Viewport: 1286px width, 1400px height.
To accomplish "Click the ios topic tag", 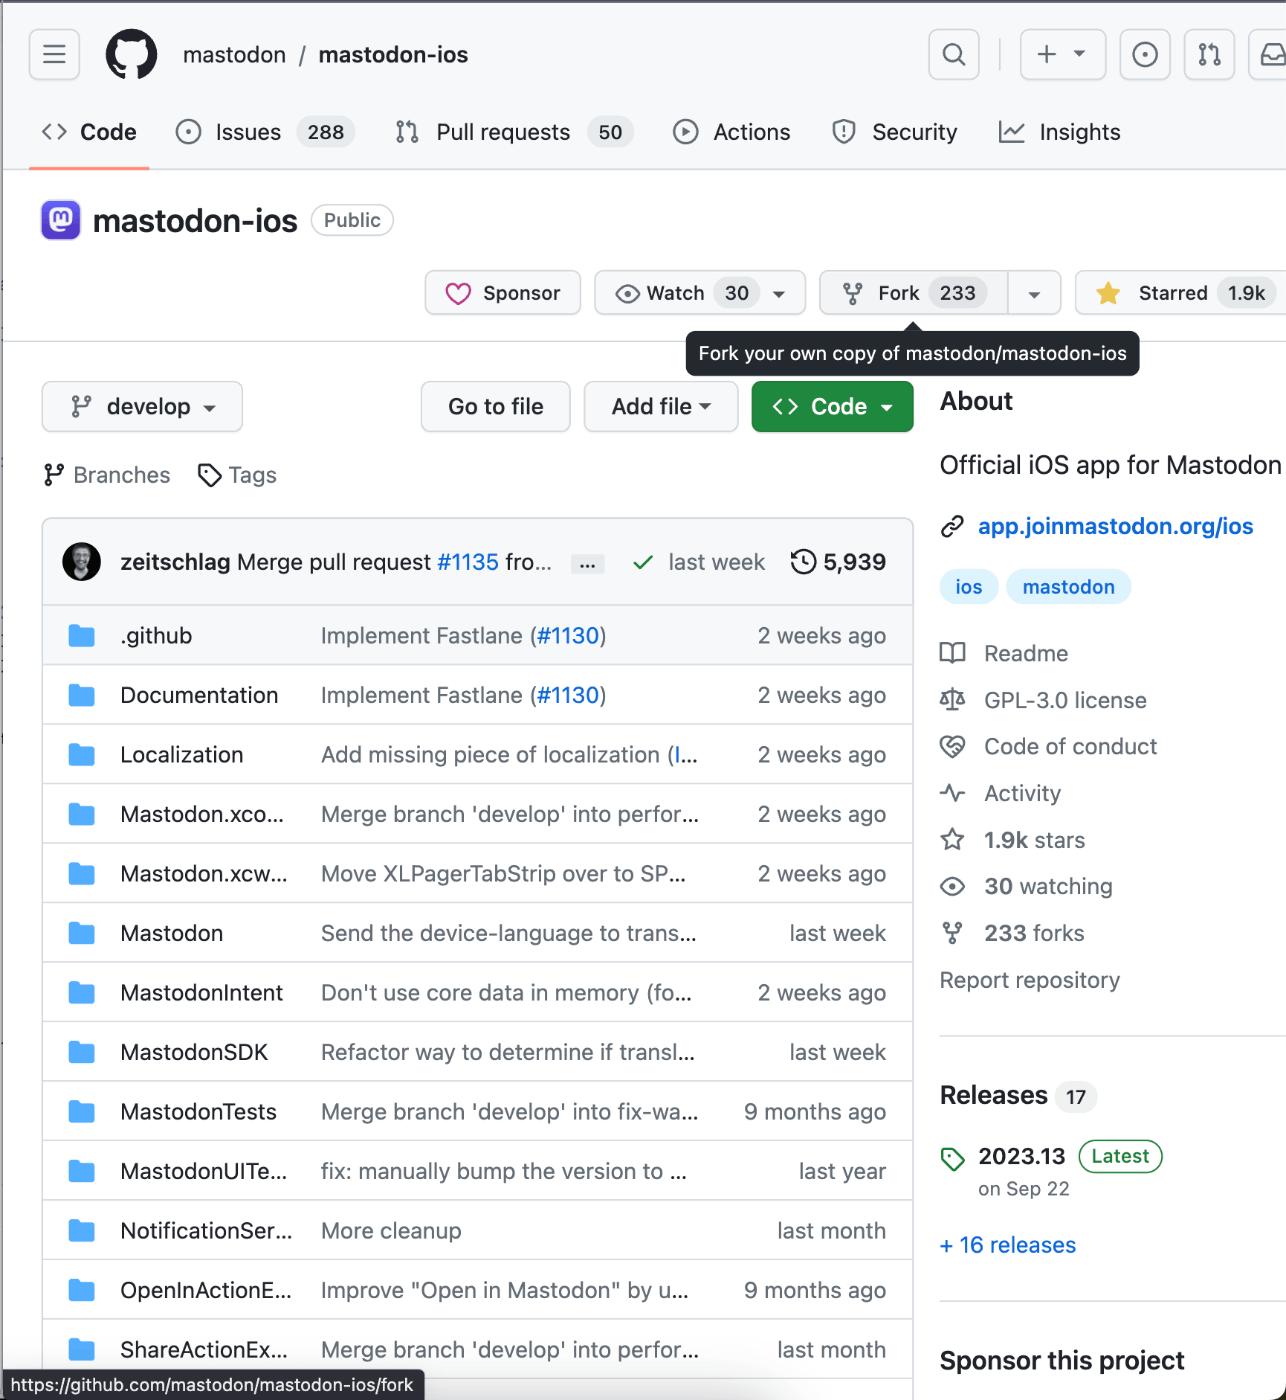I will pyautogui.click(x=968, y=587).
